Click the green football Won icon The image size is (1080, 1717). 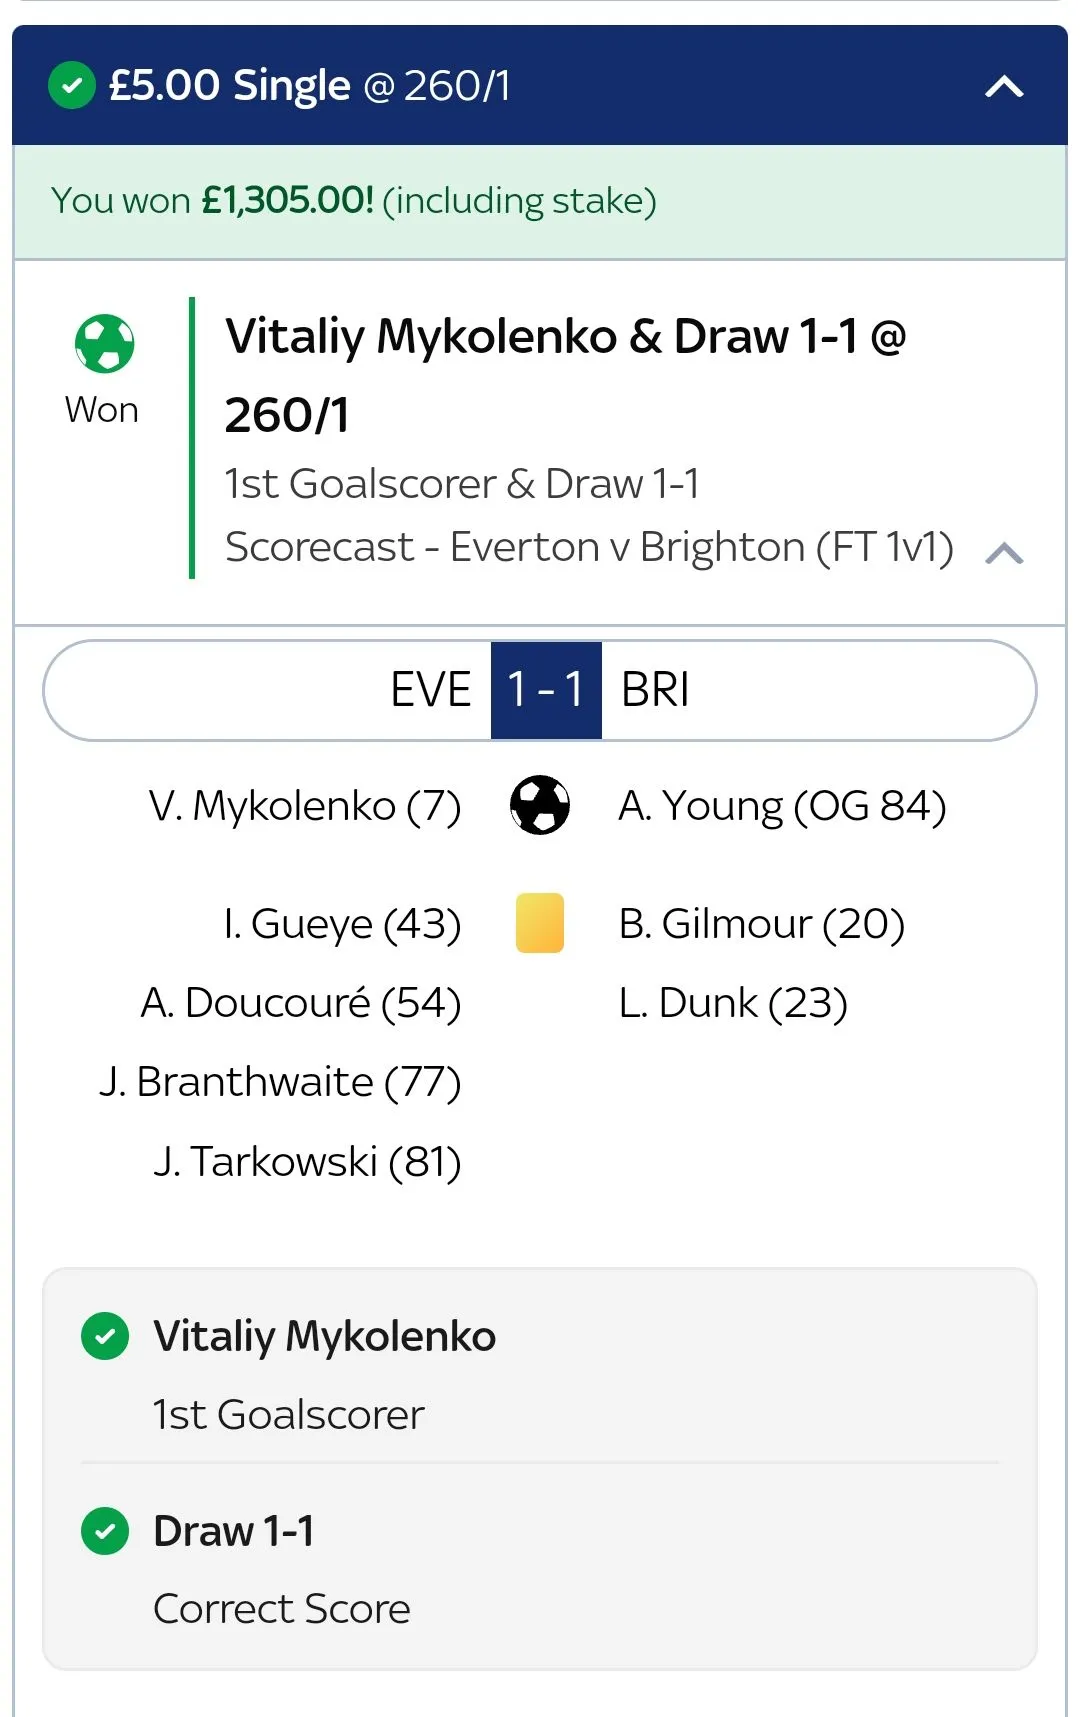point(104,344)
